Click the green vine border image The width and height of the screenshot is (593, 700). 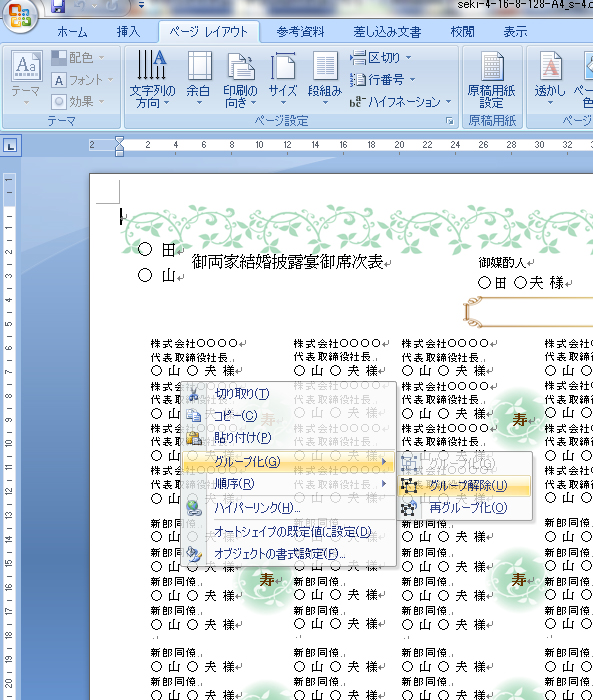357,229
